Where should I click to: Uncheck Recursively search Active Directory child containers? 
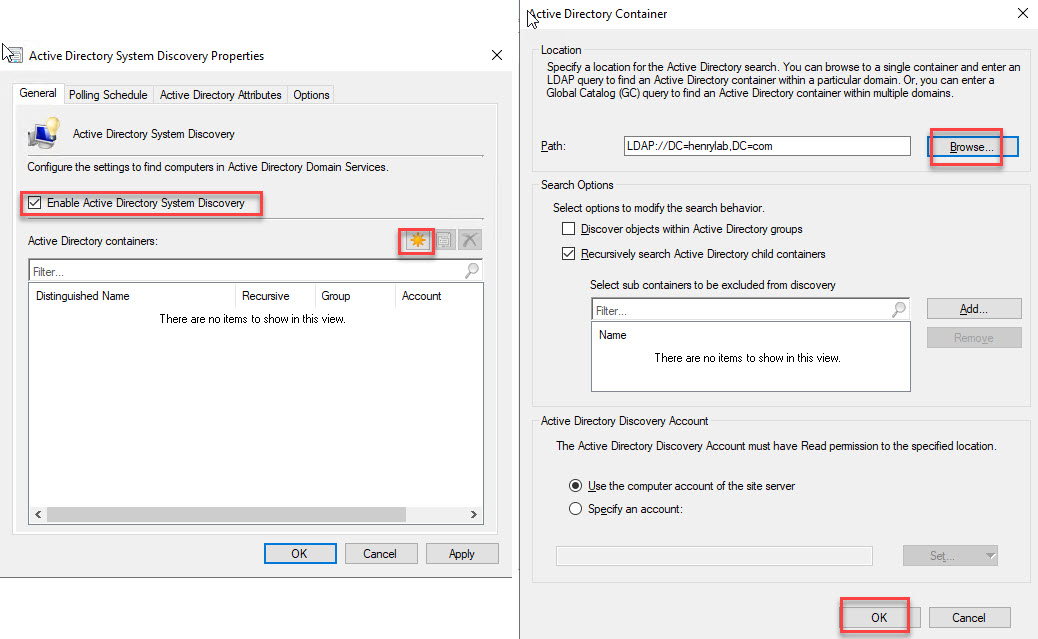coord(569,254)
